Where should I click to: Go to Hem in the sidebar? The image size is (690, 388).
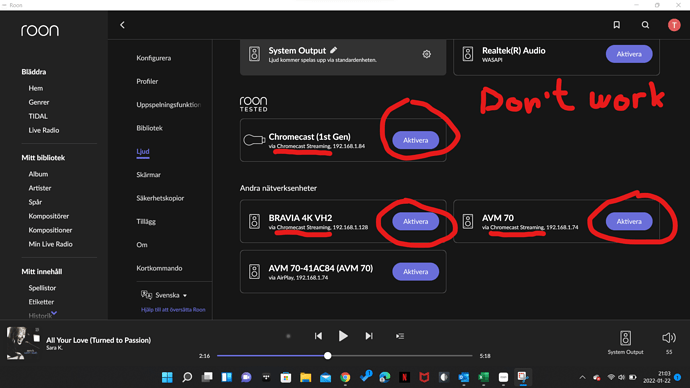(x=36, y=88)
